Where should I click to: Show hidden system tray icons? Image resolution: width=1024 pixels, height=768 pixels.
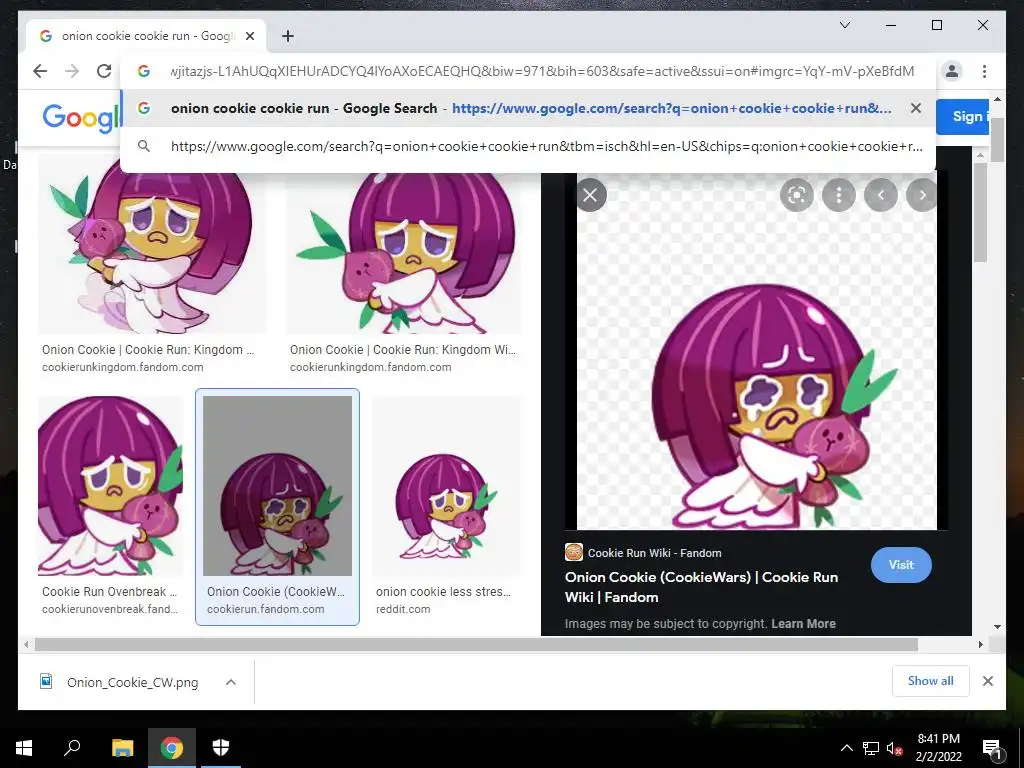pos(846,748)
